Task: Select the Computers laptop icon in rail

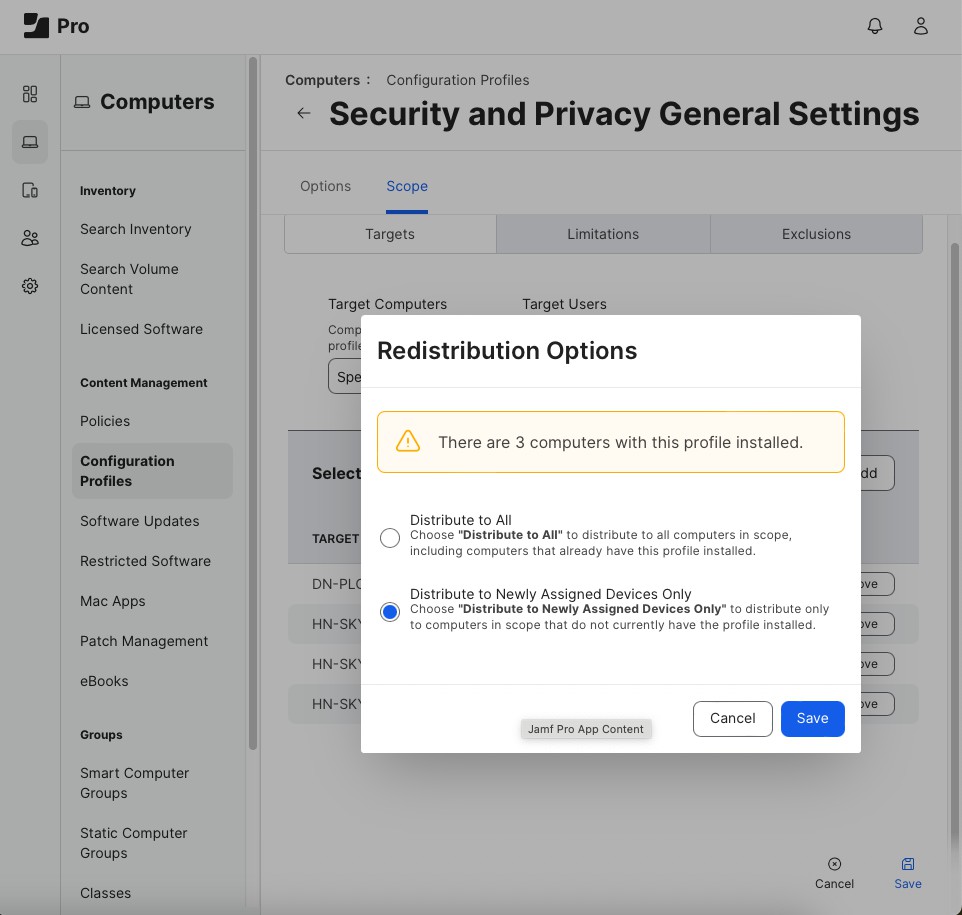Action: [30, 142]
